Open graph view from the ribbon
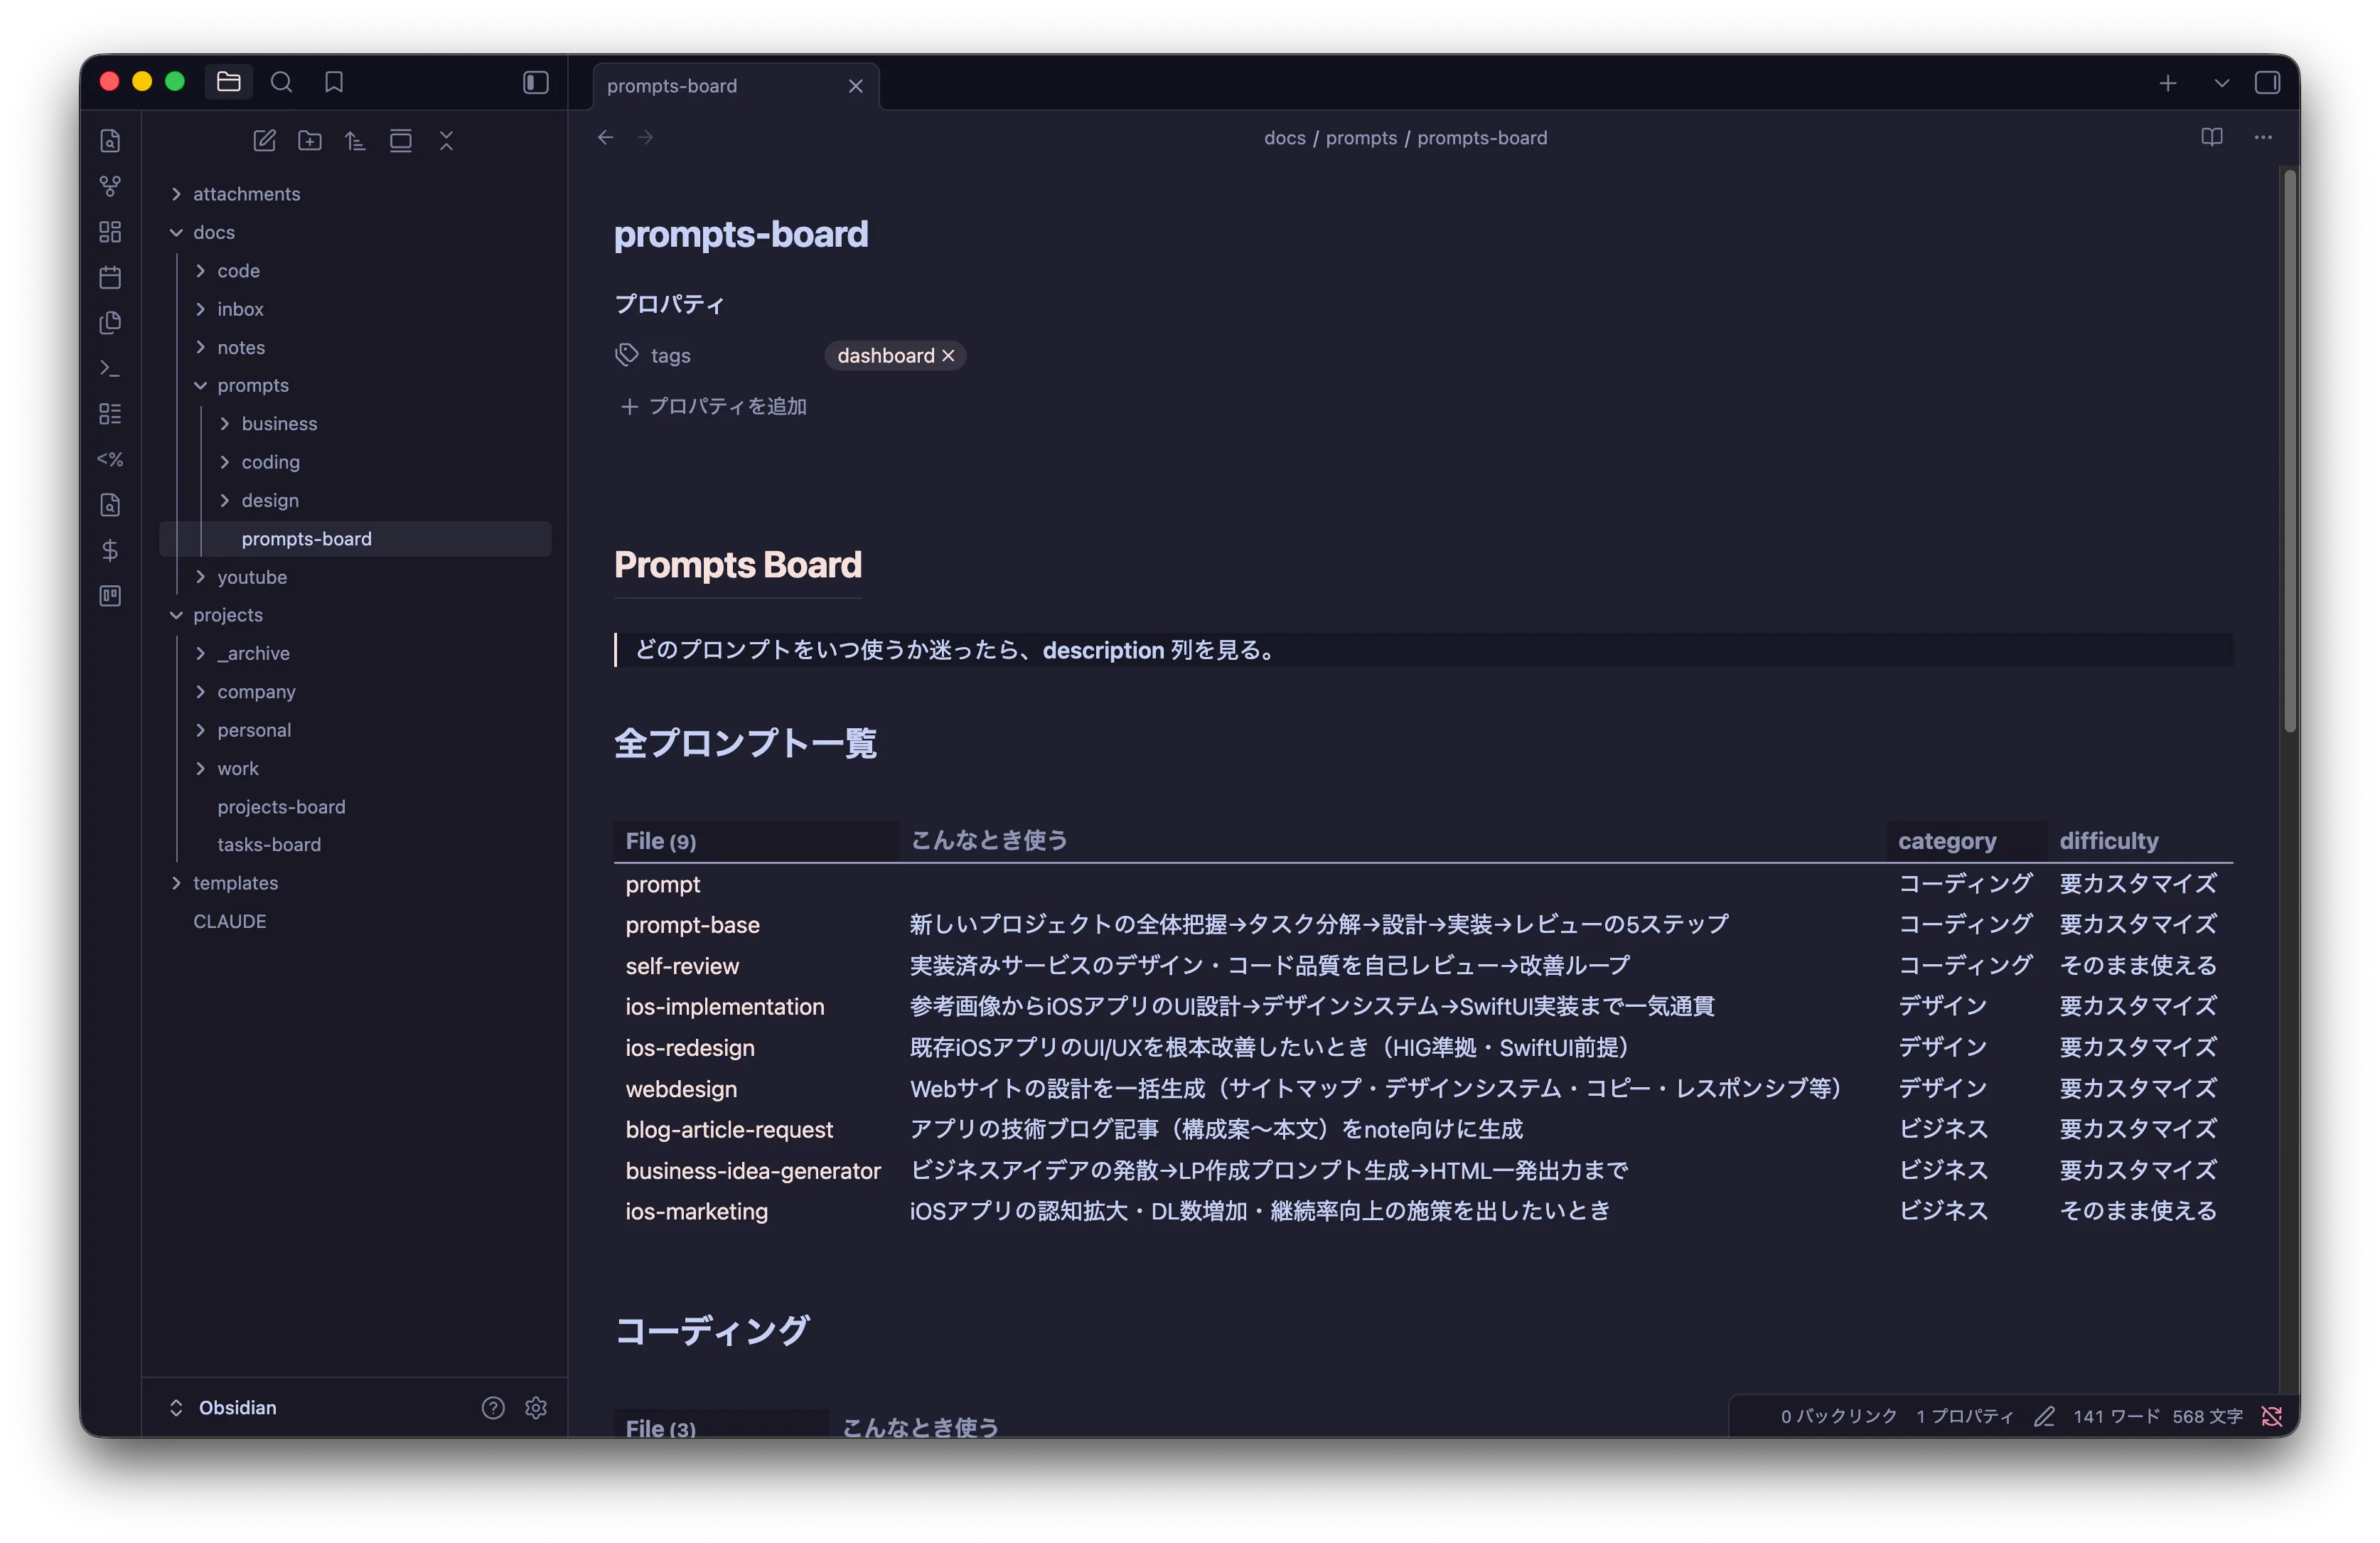 click(110, 186)
